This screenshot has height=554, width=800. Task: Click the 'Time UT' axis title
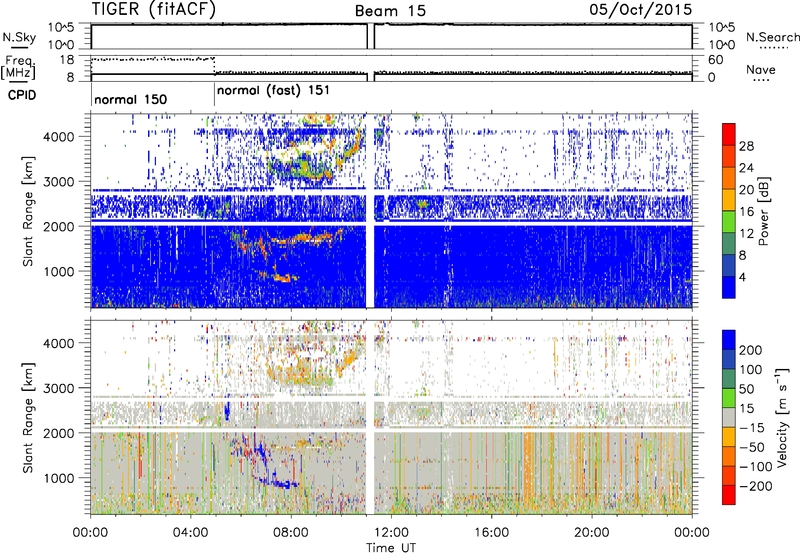391,547
